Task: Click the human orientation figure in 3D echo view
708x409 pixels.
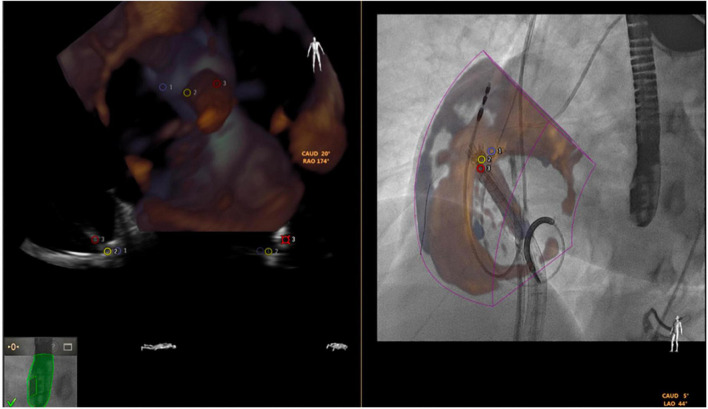Action: tap(317, 53)
